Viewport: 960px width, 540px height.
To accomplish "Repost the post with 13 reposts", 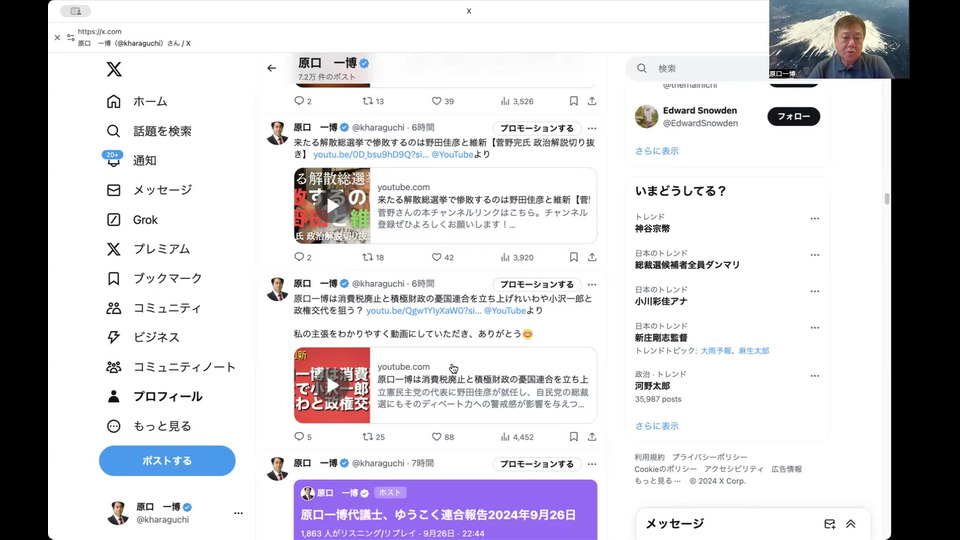I will click(x=373, y=101).
